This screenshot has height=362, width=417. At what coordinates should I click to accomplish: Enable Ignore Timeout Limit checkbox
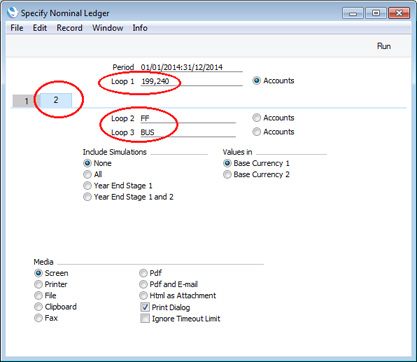145,319
